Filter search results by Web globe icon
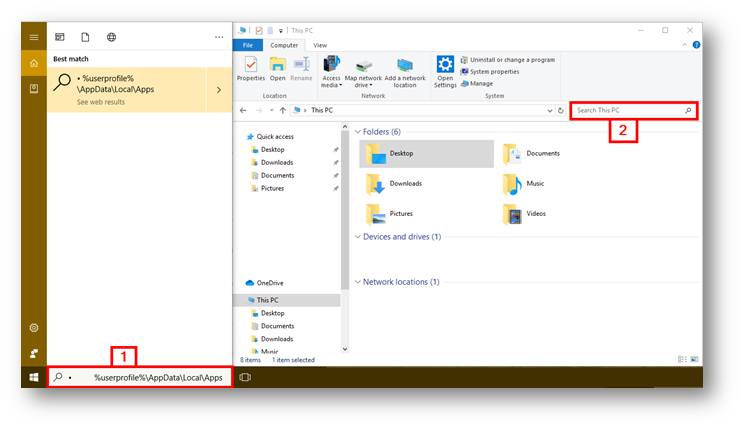The image size is (745, 430). (111, 37)
